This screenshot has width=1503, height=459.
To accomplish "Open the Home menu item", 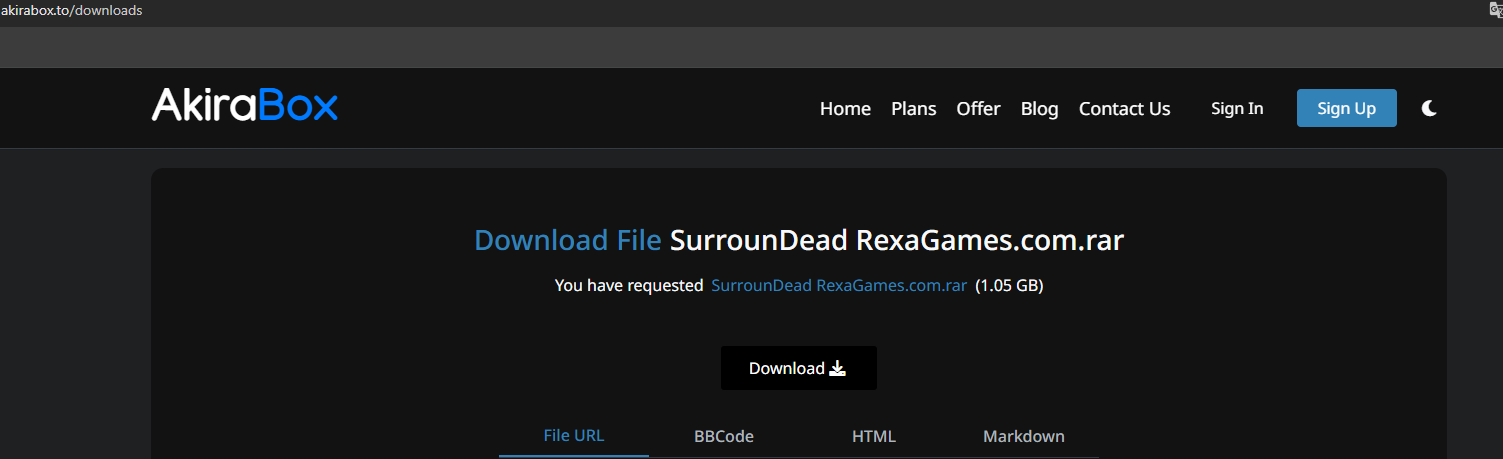I will tap(845, 109).
